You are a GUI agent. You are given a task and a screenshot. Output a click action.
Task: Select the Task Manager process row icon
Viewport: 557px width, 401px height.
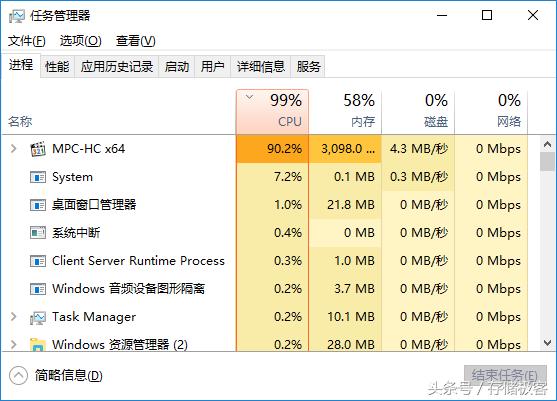38,317
